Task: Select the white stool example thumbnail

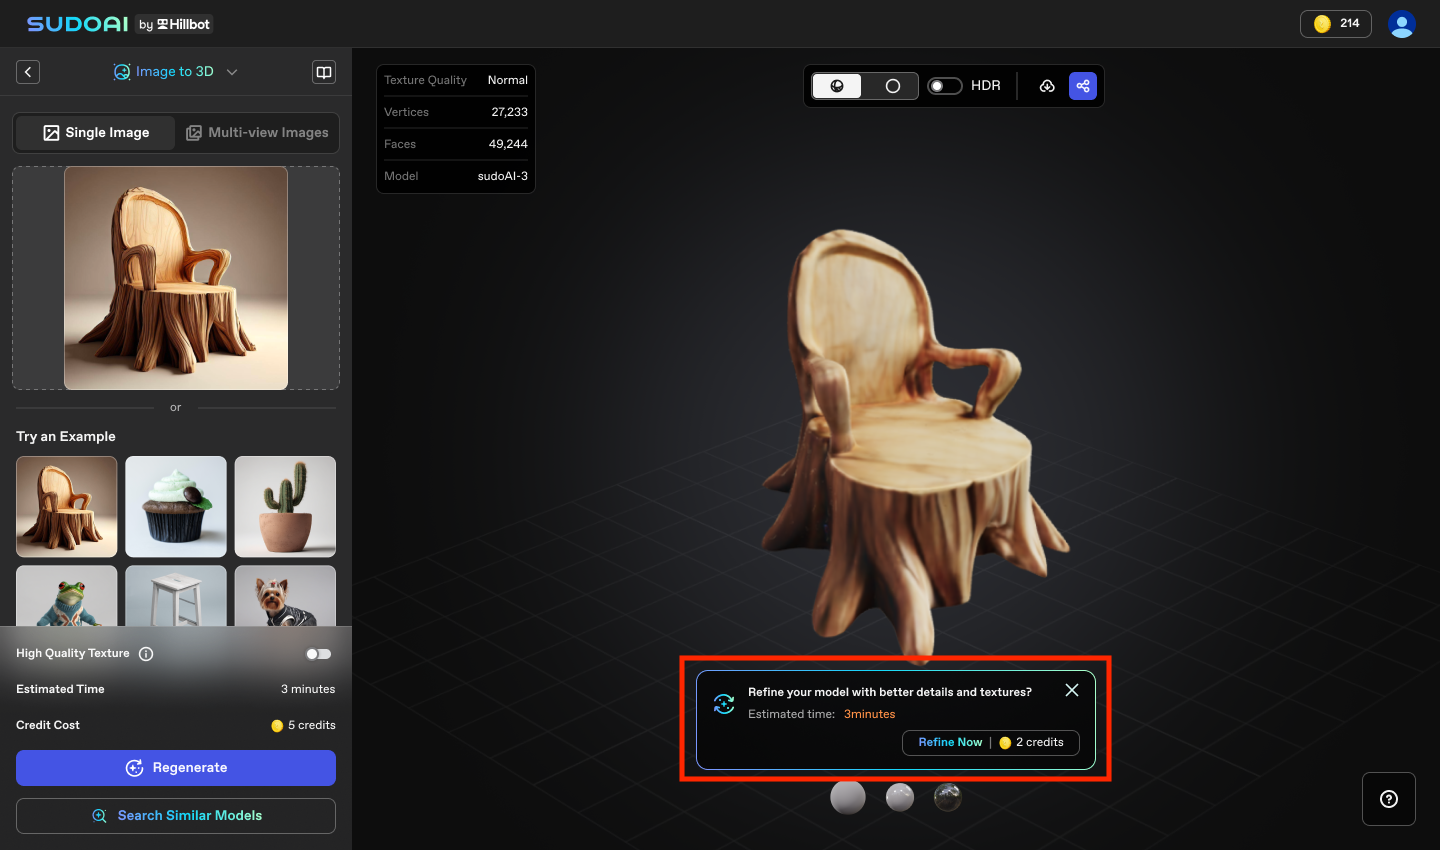Action: pyautogui.click(x=176, y=596)
